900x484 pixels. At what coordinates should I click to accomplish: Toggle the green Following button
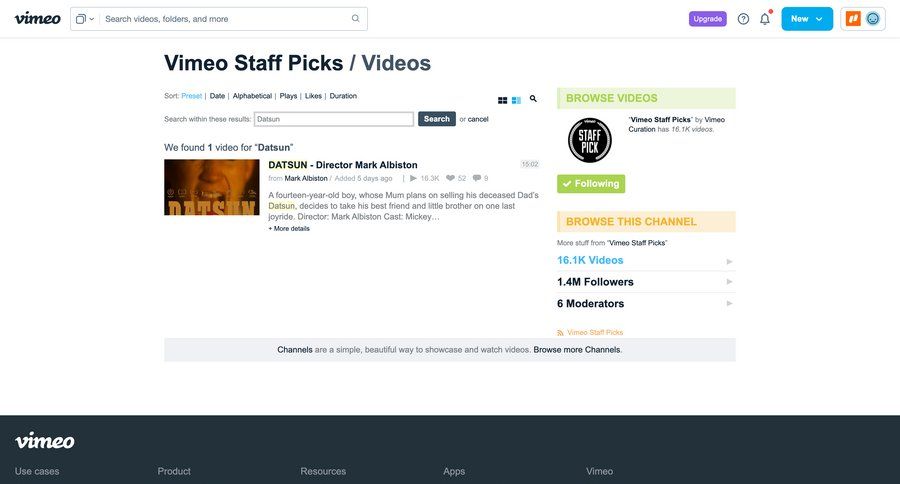click(x=591, y=184)
